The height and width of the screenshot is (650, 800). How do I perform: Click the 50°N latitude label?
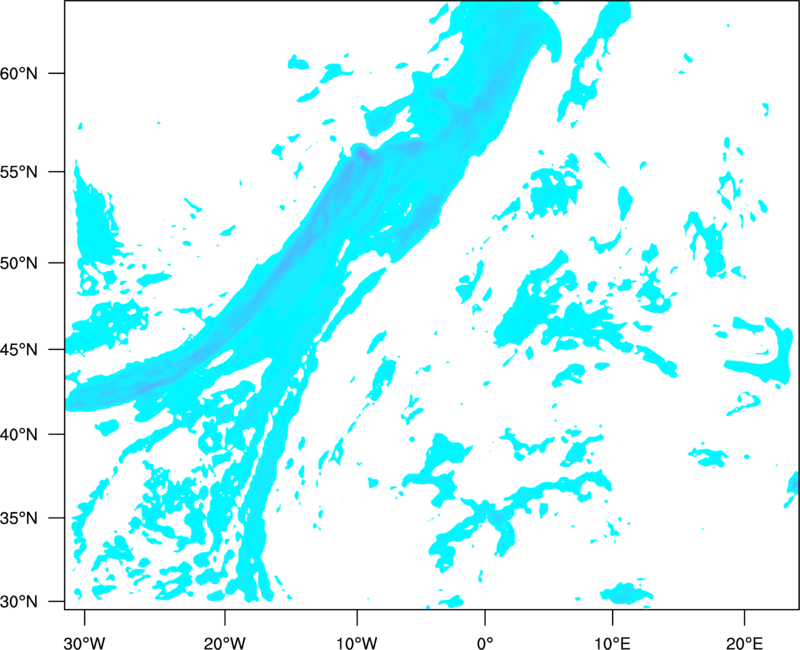tap(19, 263)
